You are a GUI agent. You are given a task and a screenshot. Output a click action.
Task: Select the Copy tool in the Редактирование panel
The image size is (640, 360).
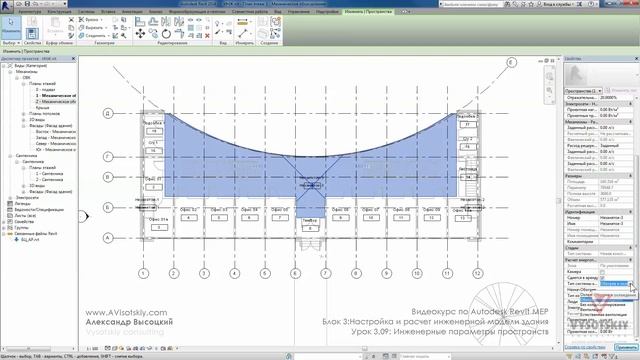click(153, 33)
